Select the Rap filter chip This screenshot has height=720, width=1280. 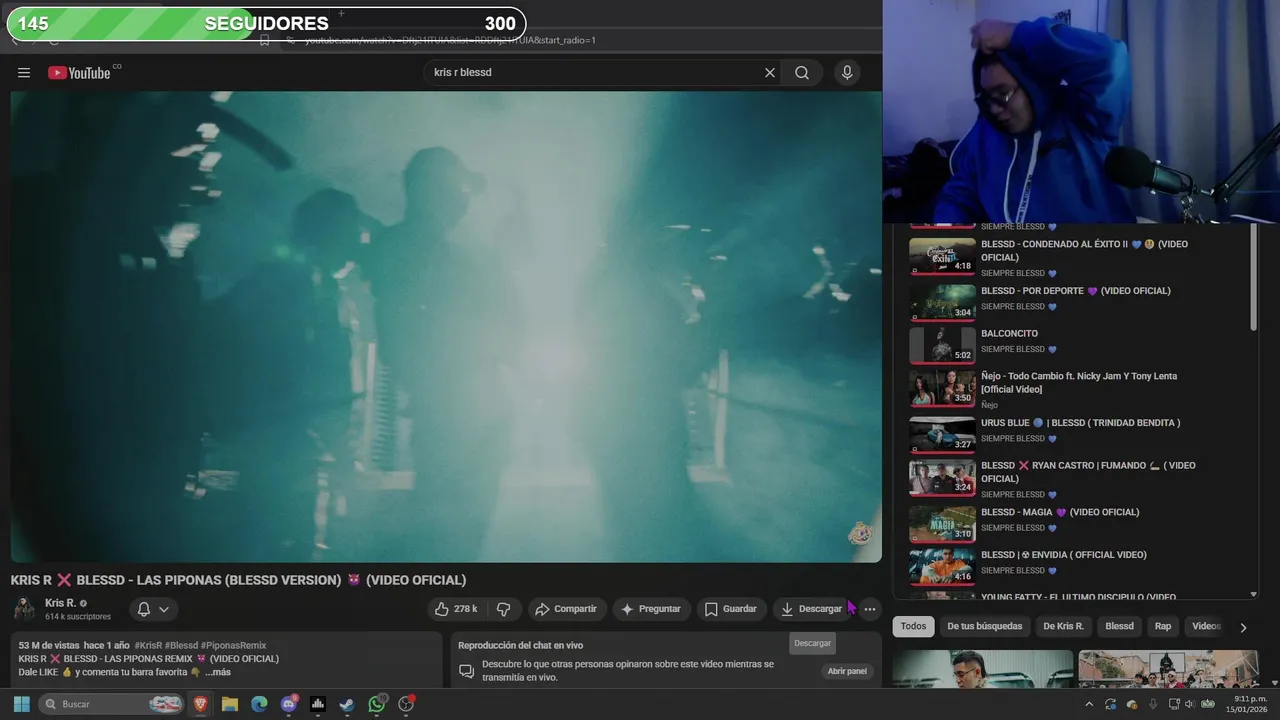pos(1163,626)
